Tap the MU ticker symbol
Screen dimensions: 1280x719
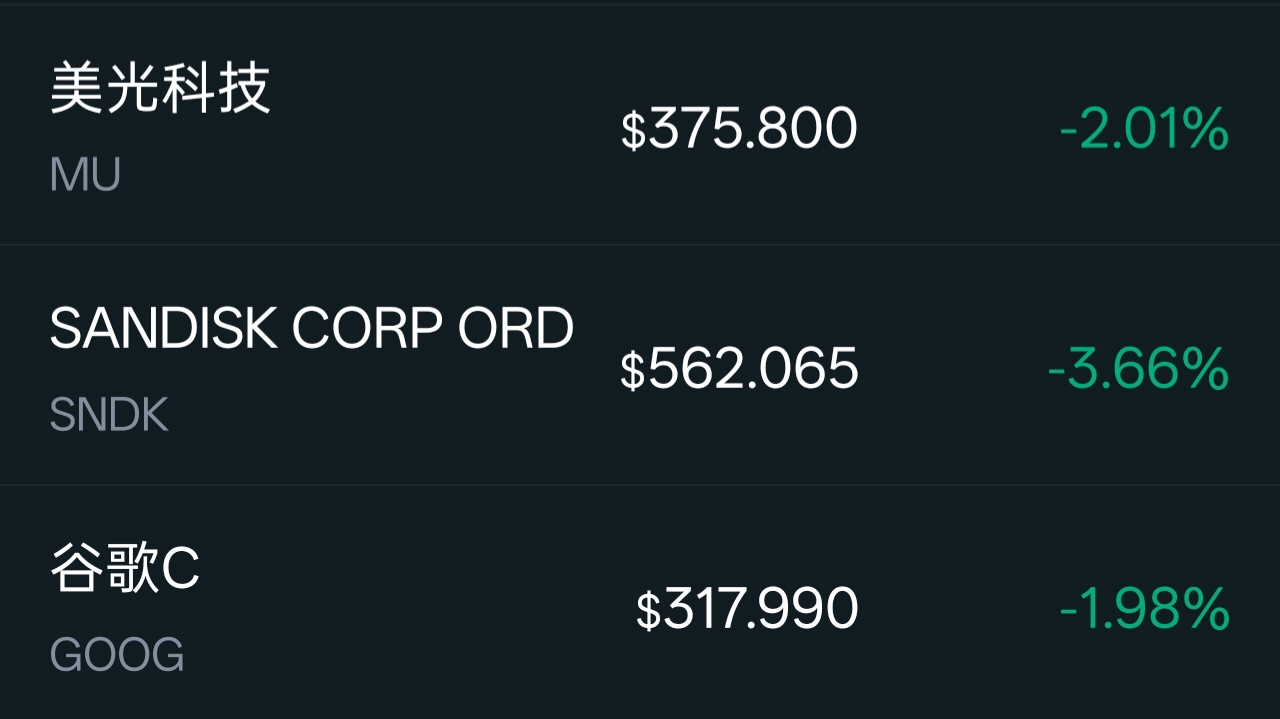pyautogui.click(x=85, y=175)
